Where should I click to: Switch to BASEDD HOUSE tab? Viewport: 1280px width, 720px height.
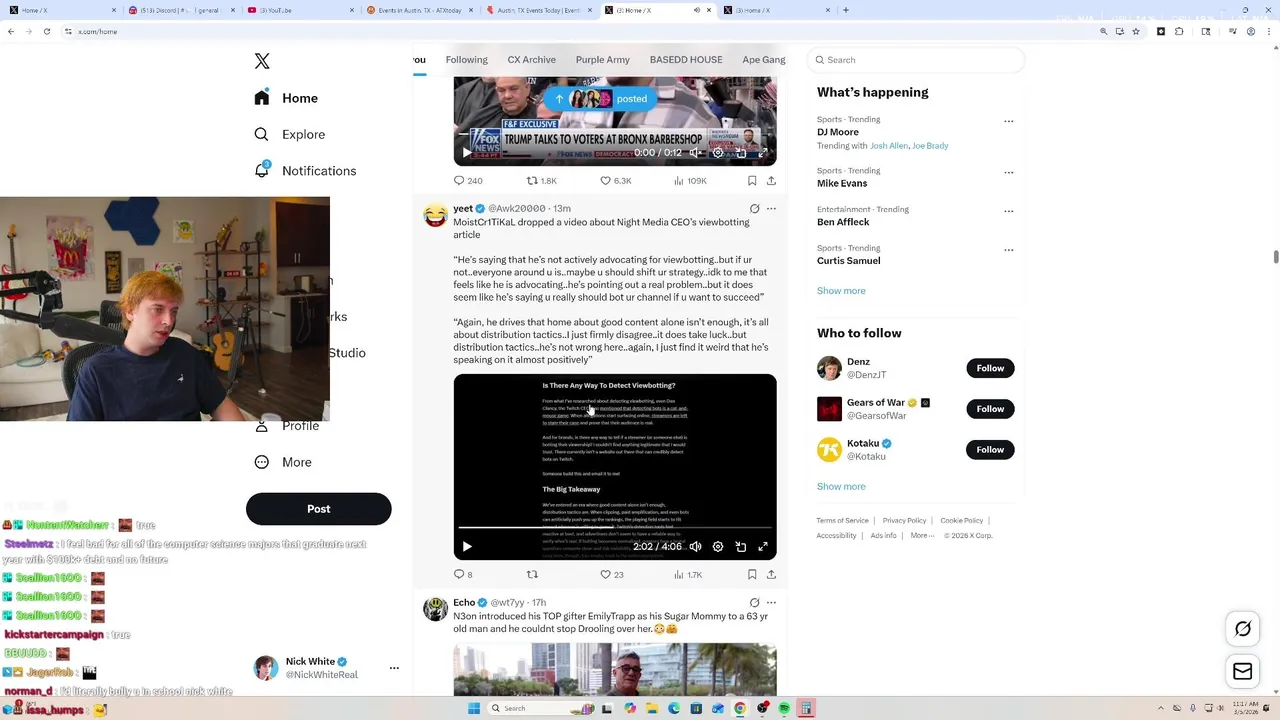point(686,60)
